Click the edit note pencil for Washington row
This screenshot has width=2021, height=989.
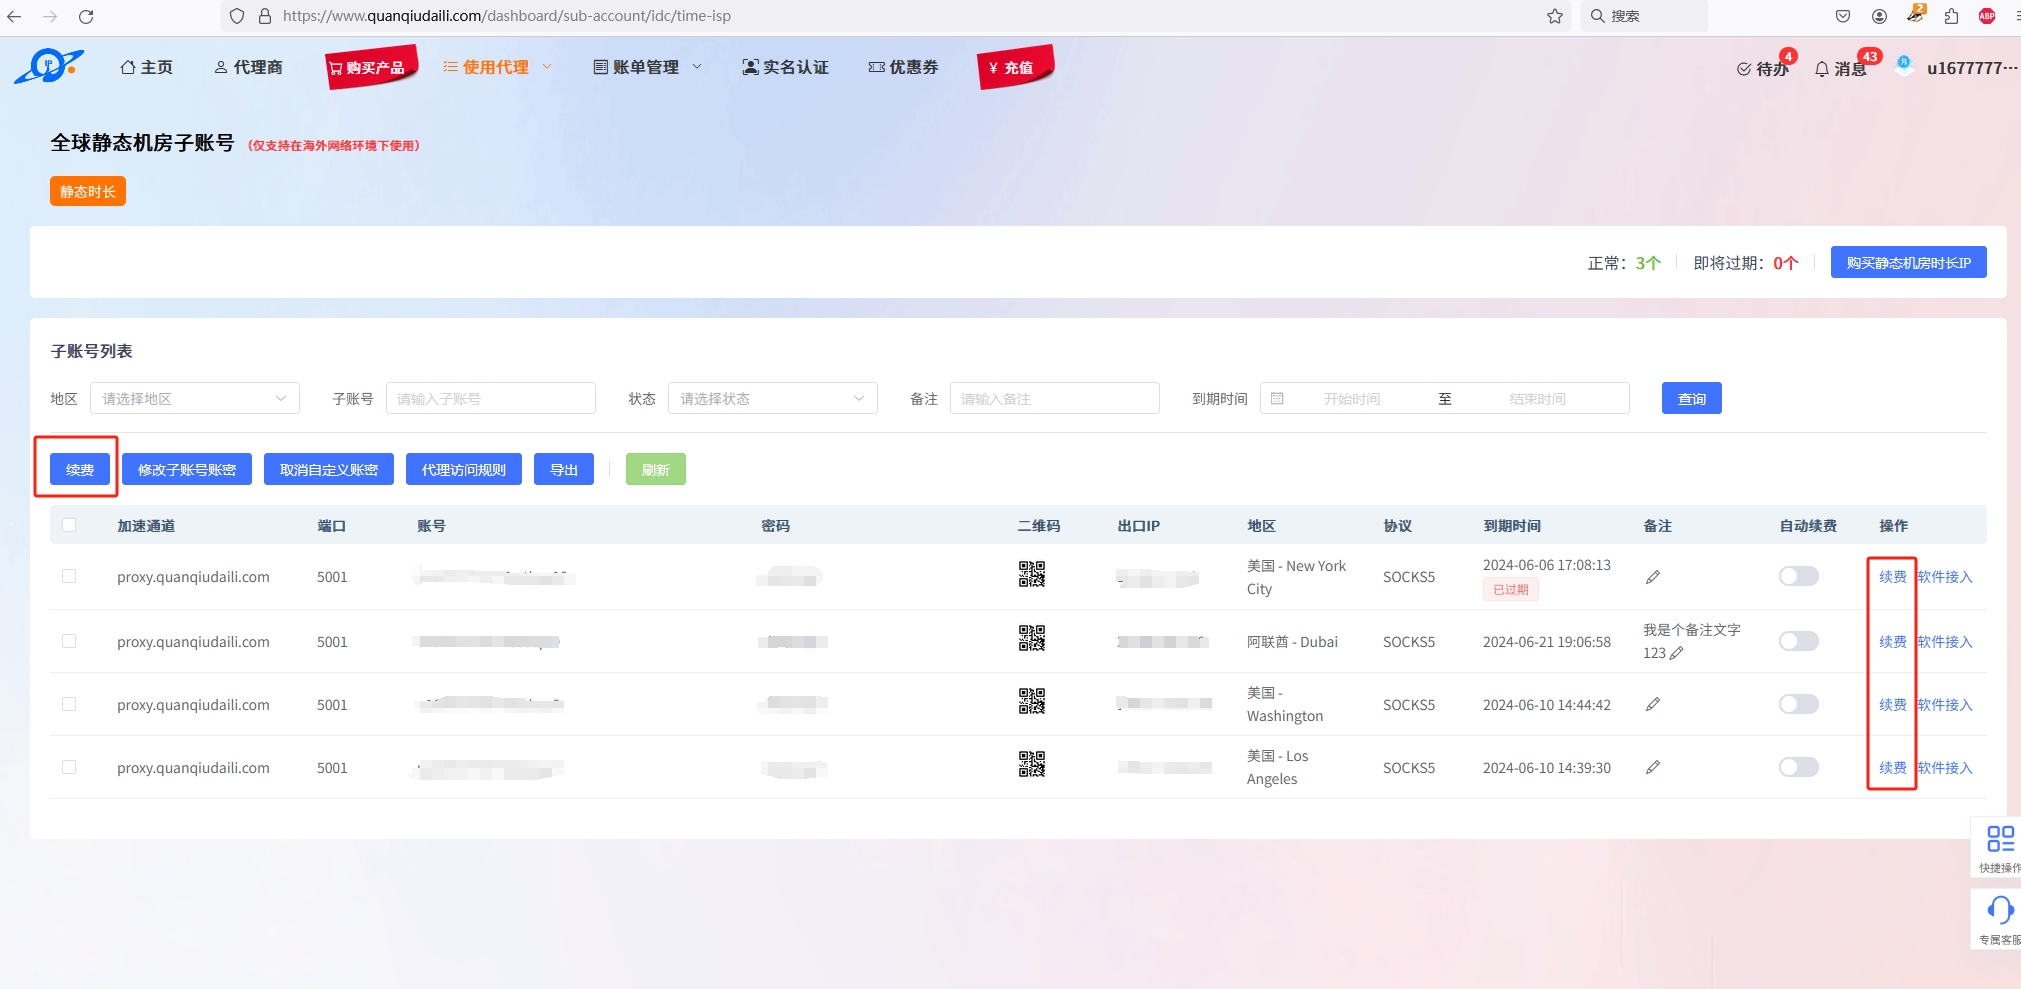(1653, 704)
